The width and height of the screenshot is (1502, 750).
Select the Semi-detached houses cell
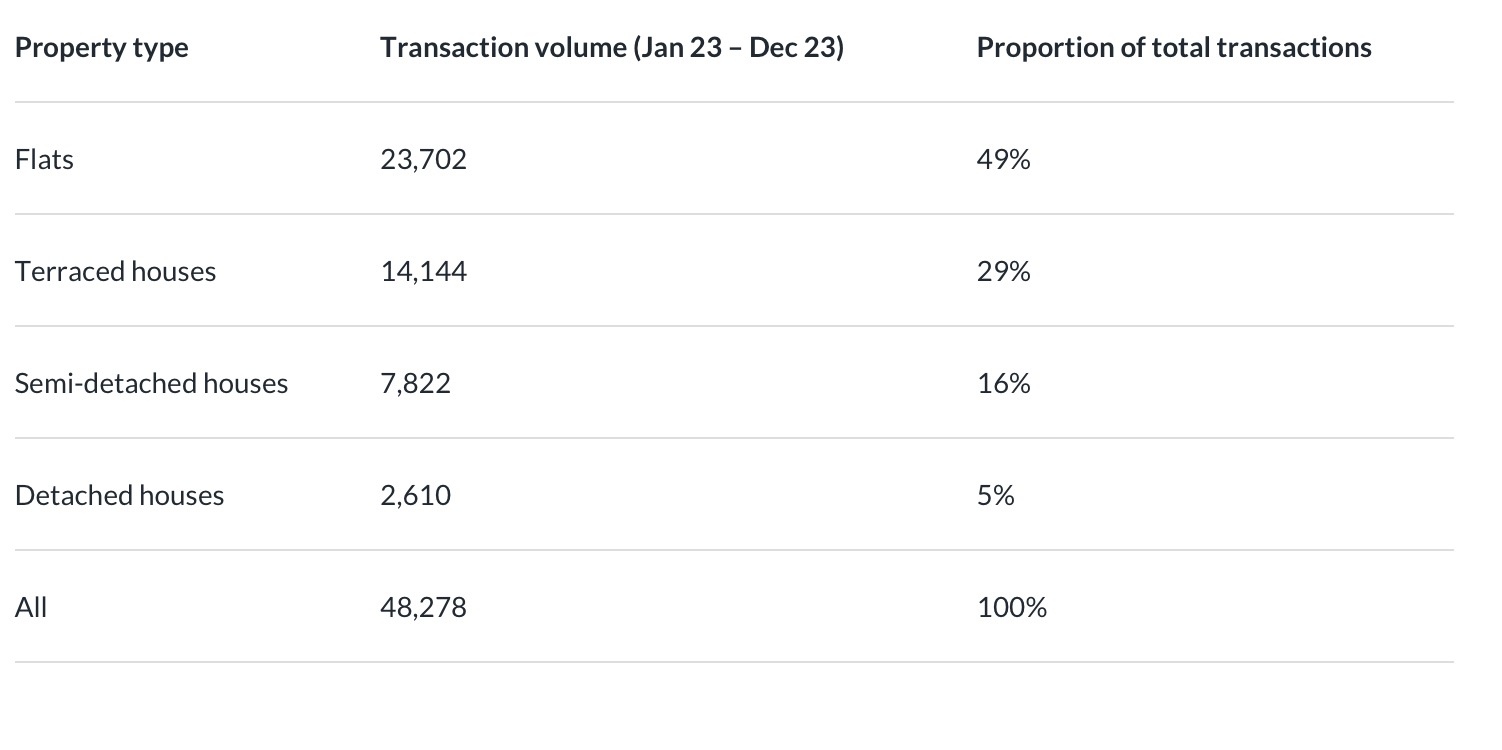[x=151, y=383]
